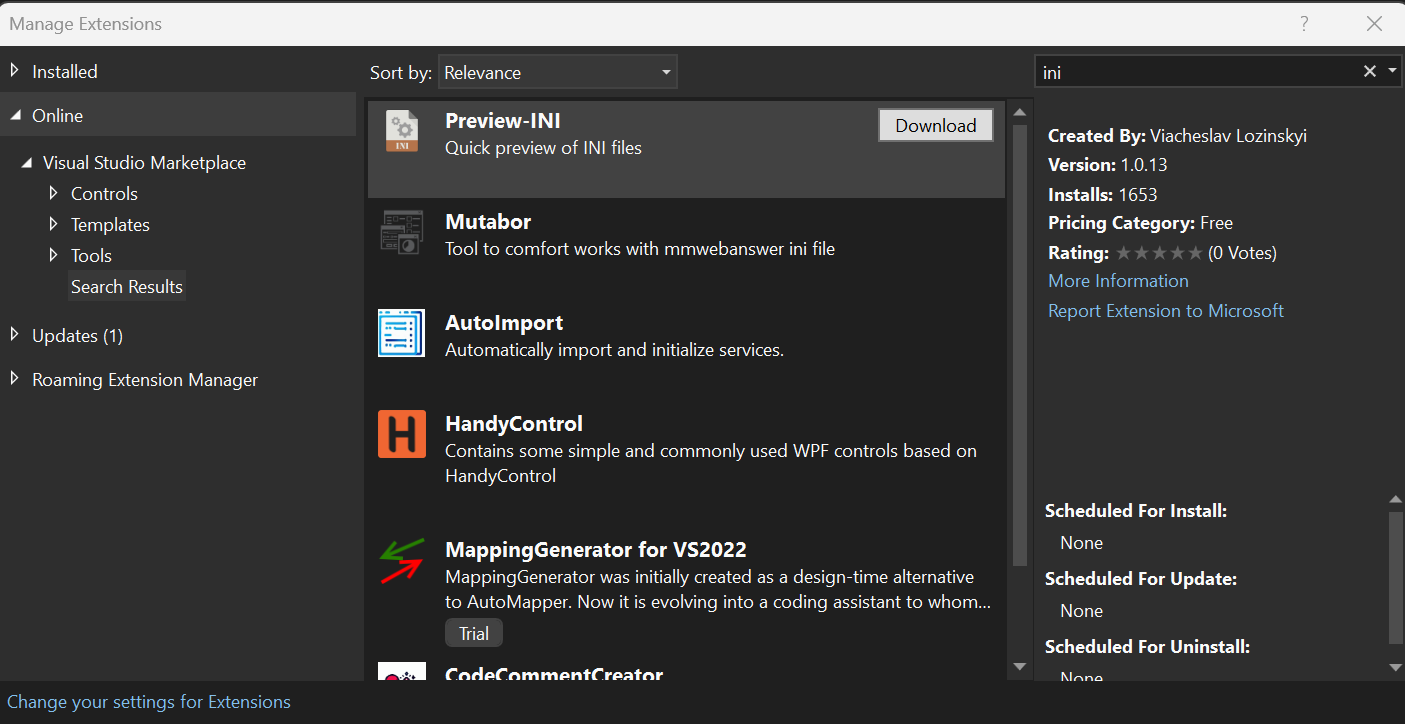The width and height of the screenshot is (1405, 724).
Task: Click 'Automatically import and initialize services' description
Action: pos(614,350)
